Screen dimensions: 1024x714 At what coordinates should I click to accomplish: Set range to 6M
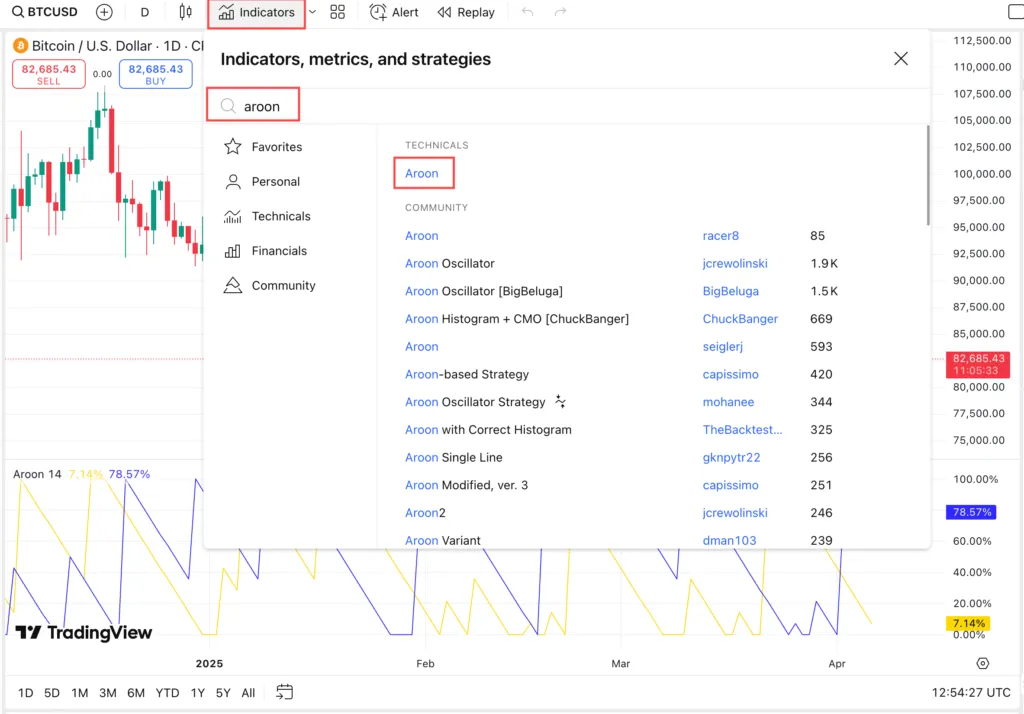point(136,693)
